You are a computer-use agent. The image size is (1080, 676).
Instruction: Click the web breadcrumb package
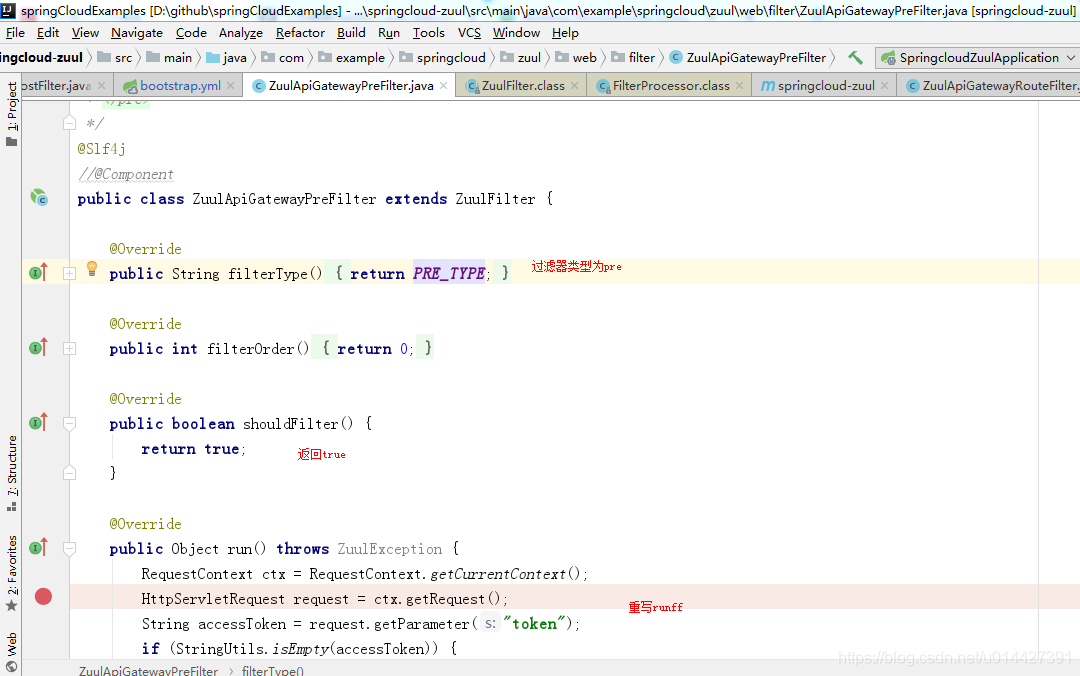[576, 58]
